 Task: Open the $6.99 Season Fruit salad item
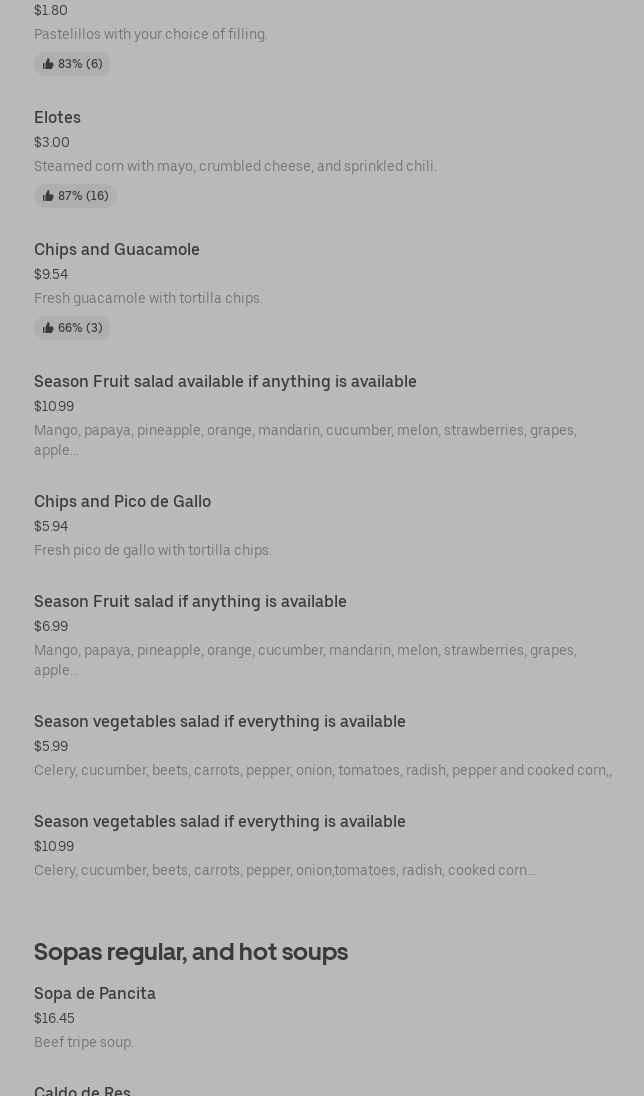pyautogui.click(x=190, y=602)
